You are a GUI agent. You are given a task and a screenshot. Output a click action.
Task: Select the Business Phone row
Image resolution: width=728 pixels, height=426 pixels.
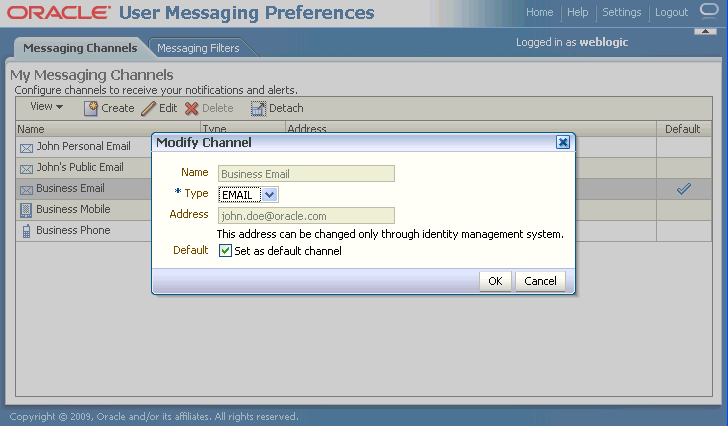[73, 230]
